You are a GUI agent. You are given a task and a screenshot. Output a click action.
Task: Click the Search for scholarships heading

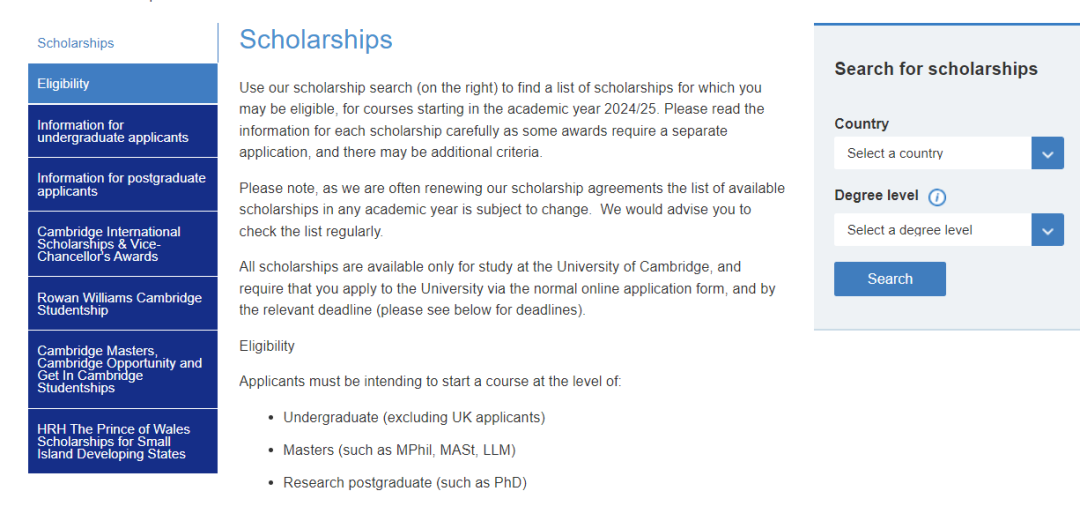pos(936,69)
